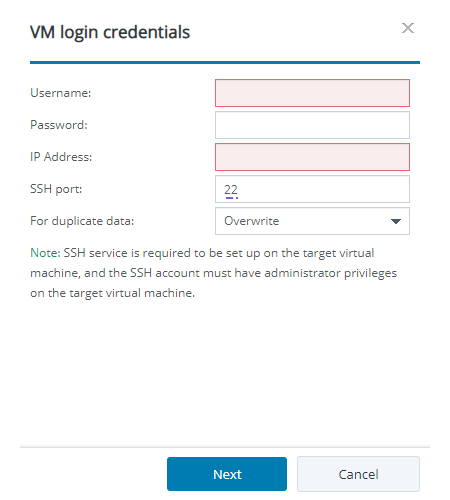The height and width of the screenshot is (500, 450).
Task: Click the Next button
Action: [x=227, y=474]
